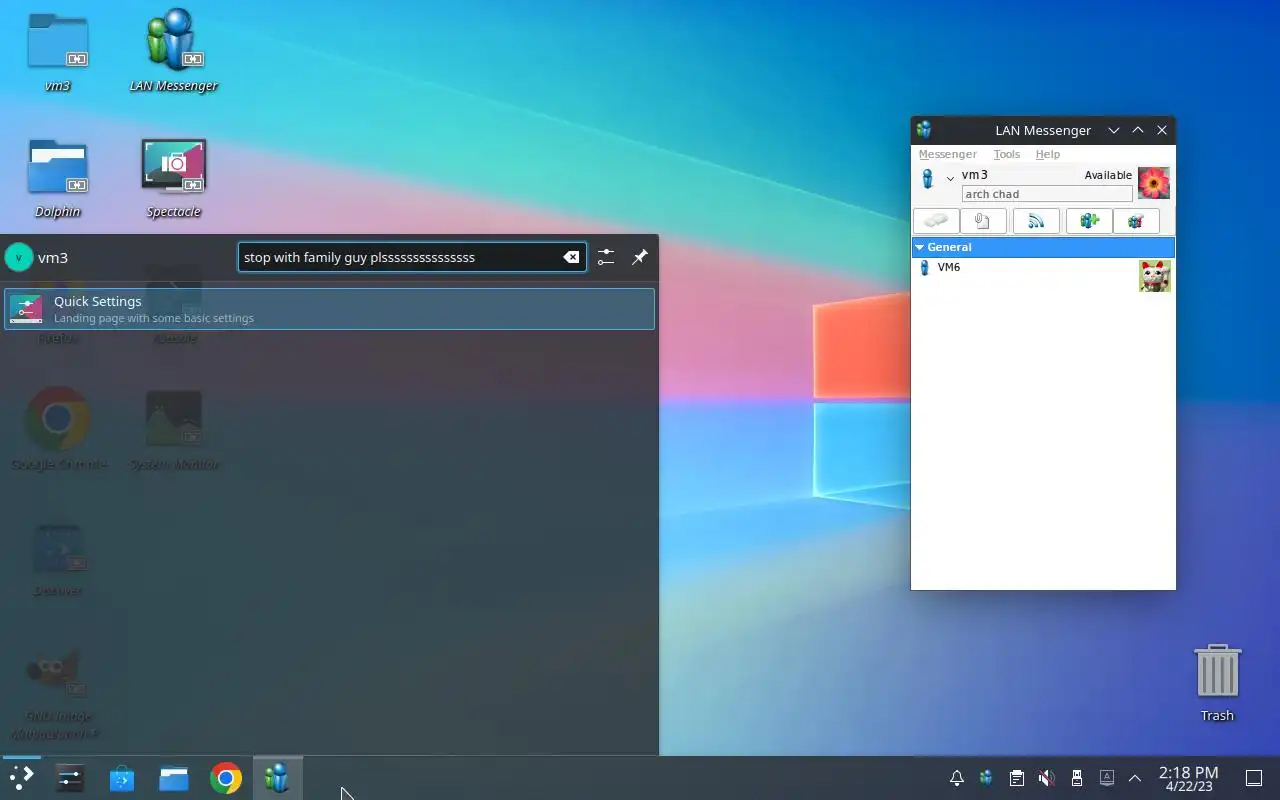Open the clipboard tray icon
The image size is (1280, 800).
pos(1016,778)
